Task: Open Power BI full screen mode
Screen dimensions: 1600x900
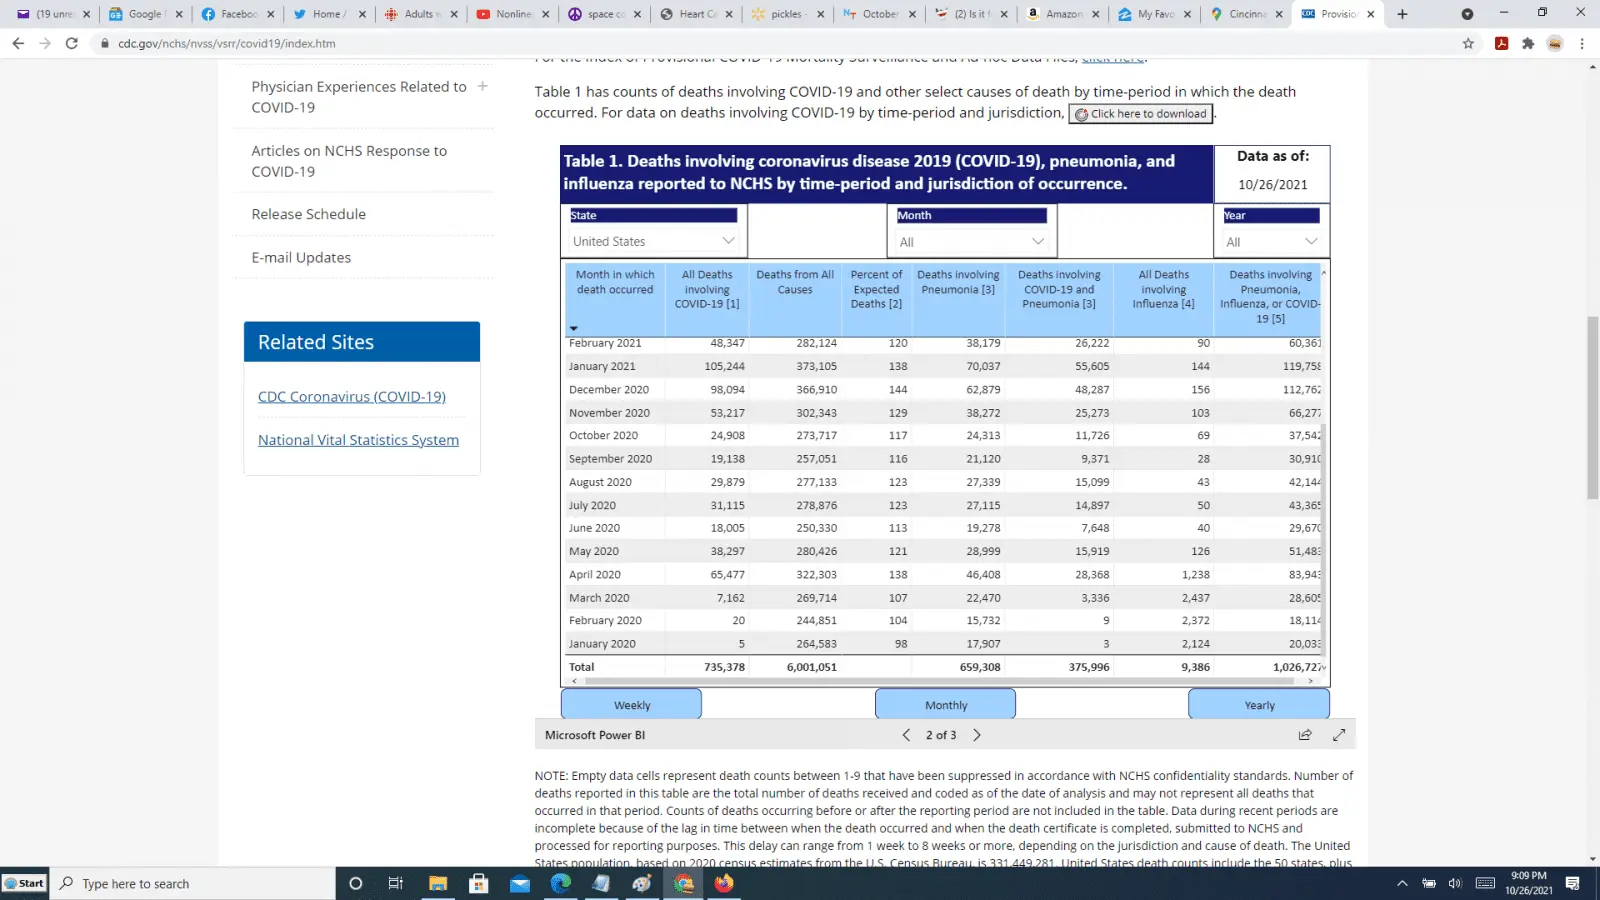Action: 1339,735
